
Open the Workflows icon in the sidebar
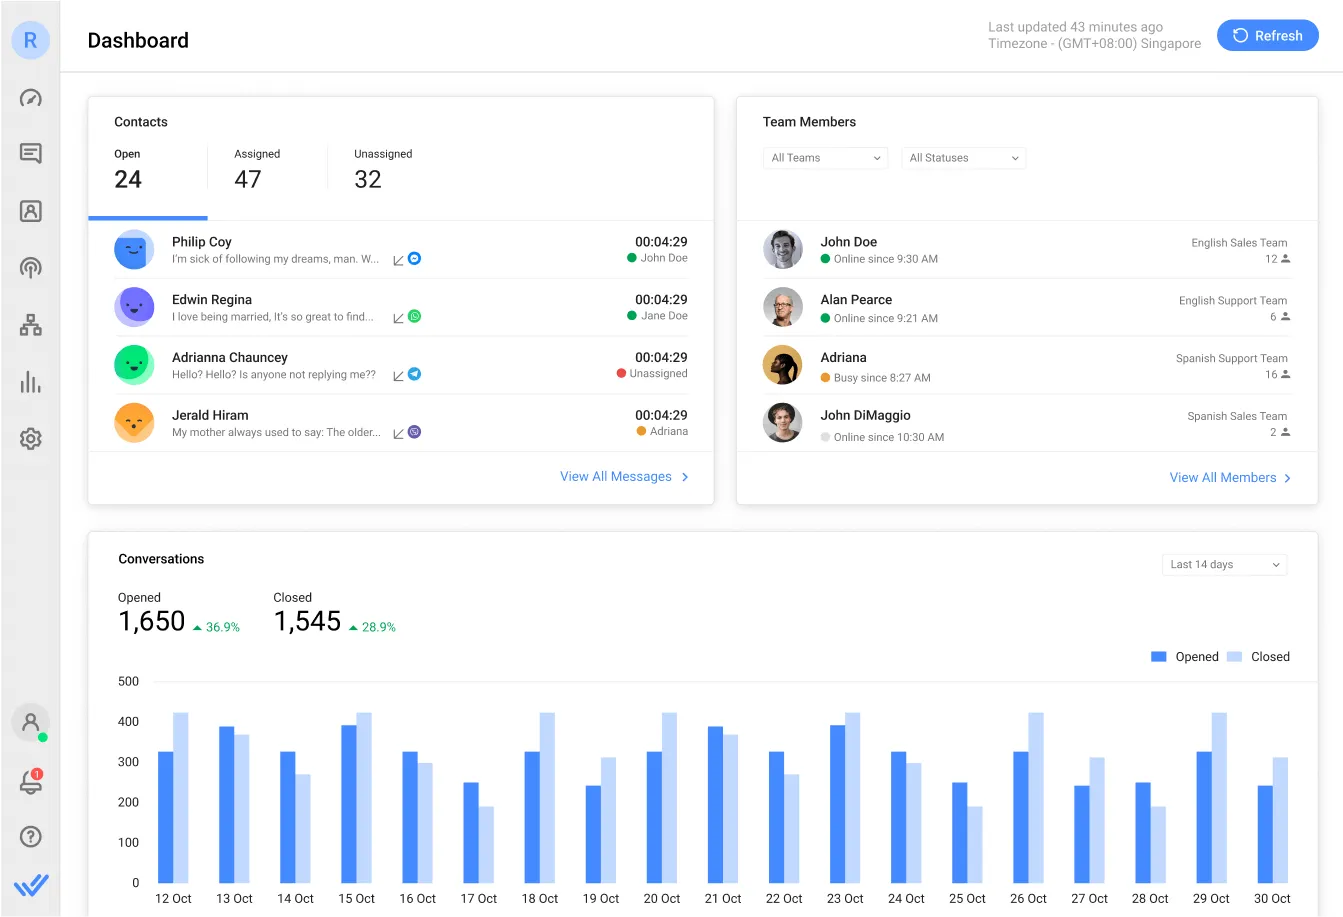[x=30, y=325]
